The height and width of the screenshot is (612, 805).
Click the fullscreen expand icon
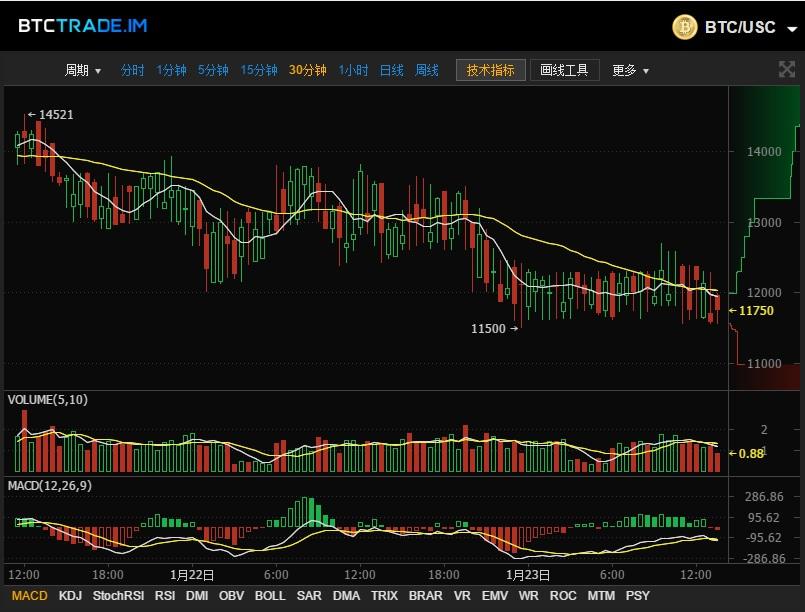[787, 69]
